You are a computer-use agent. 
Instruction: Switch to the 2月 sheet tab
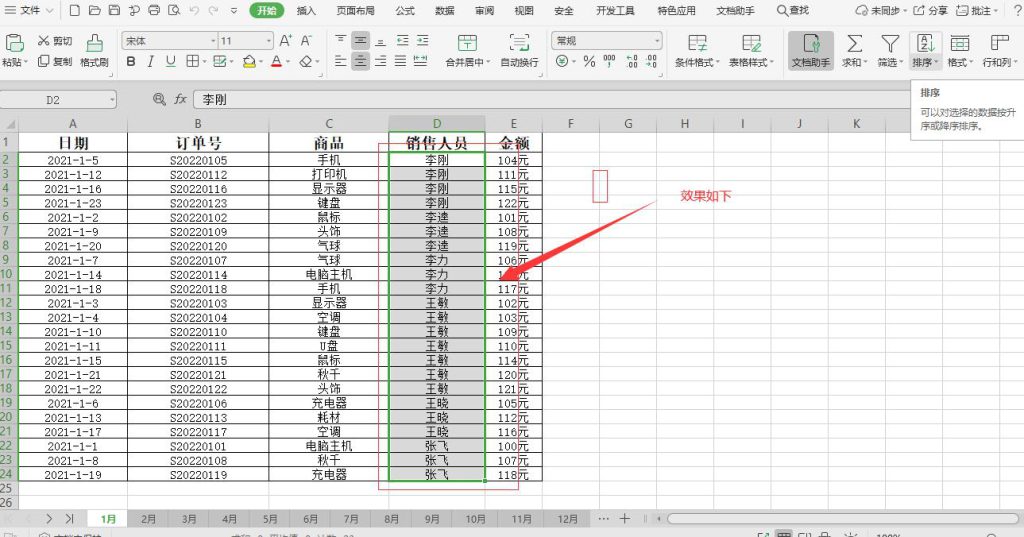[149, 519]
